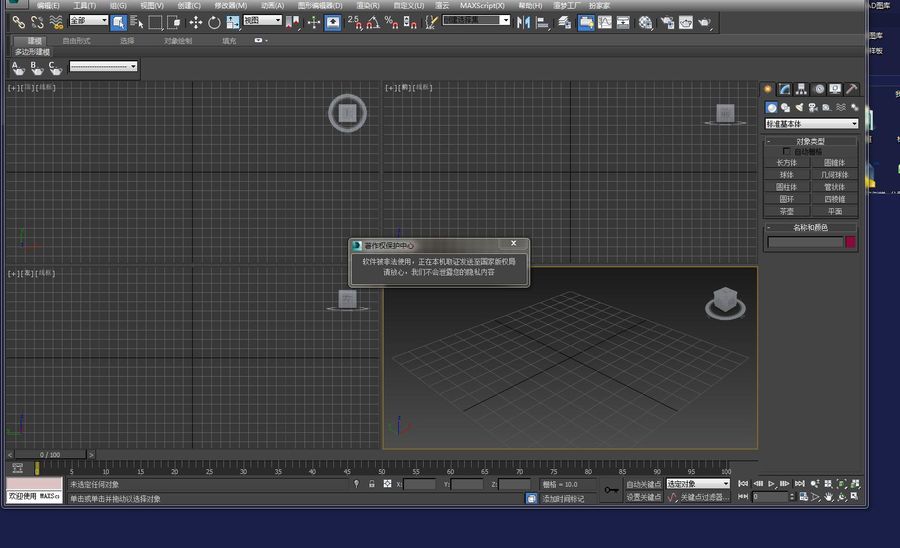The height and width of the screenshot is (548, 900).
Task: Open the Modify command panel tab
Action: tap(785, 89)
